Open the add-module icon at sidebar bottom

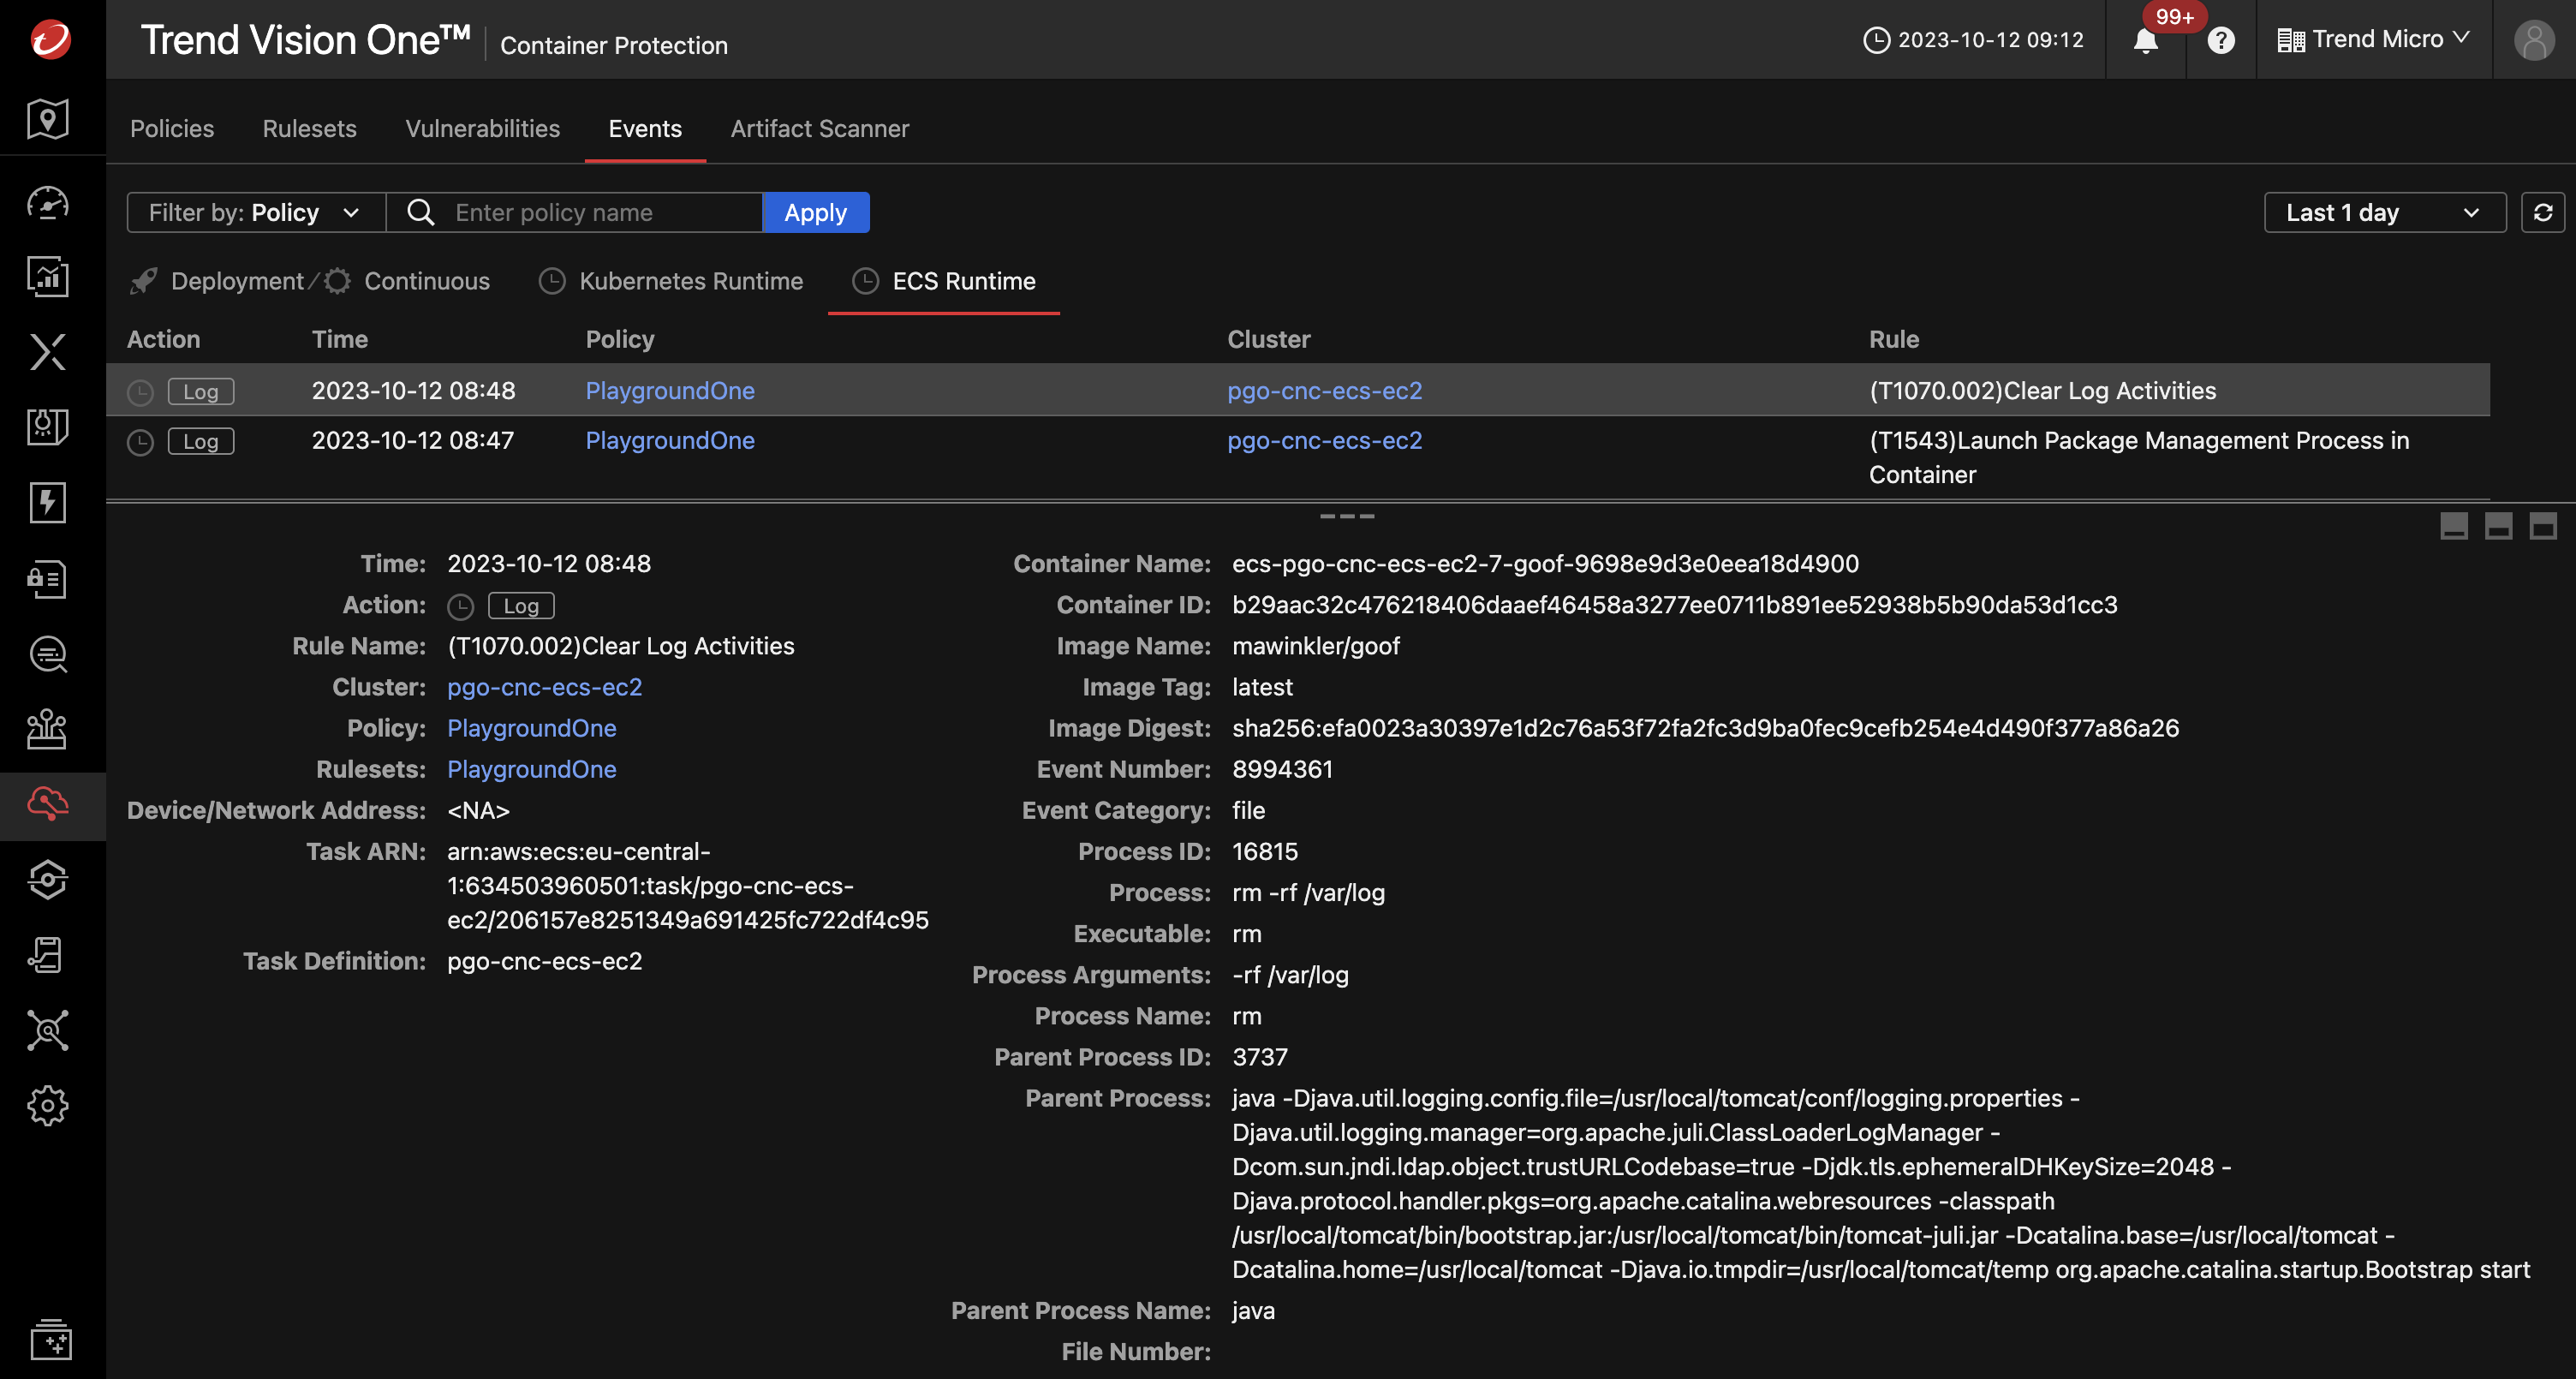point(50,1339)
